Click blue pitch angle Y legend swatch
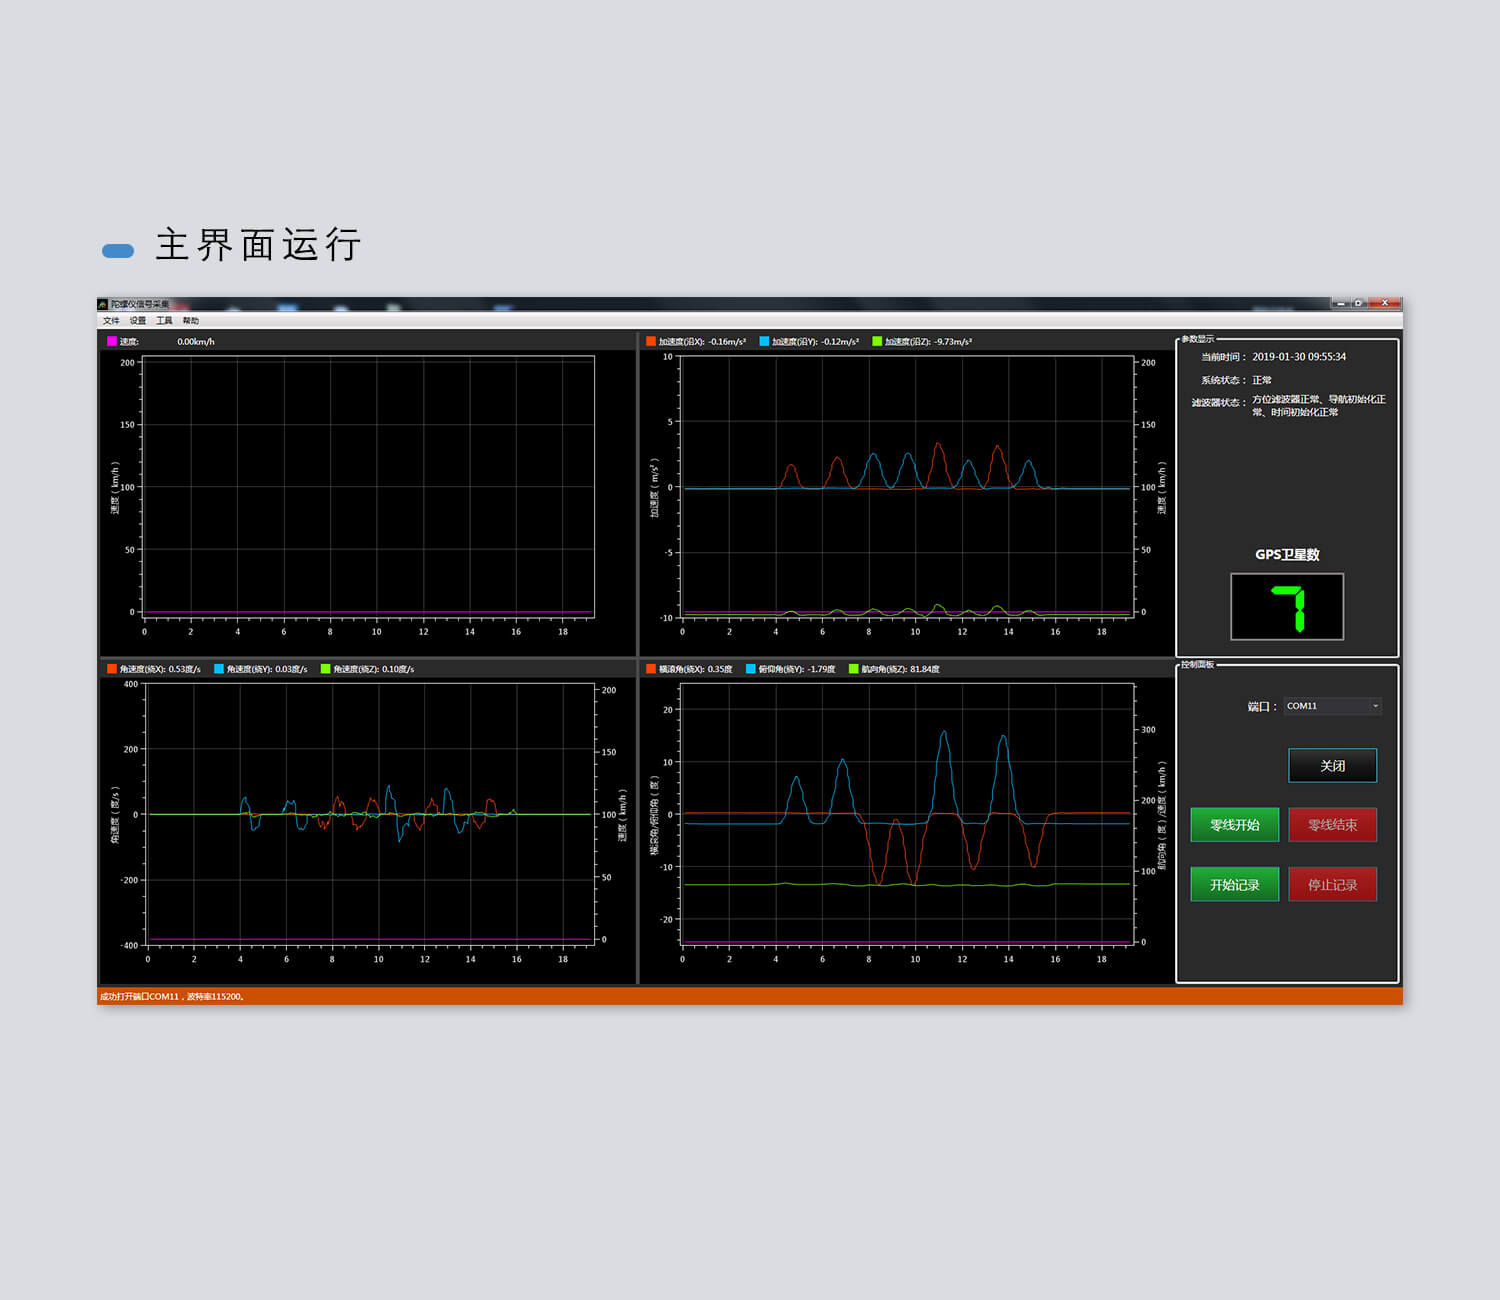This screenshot has width=1500, height=1300. click(x=751, y=669)
